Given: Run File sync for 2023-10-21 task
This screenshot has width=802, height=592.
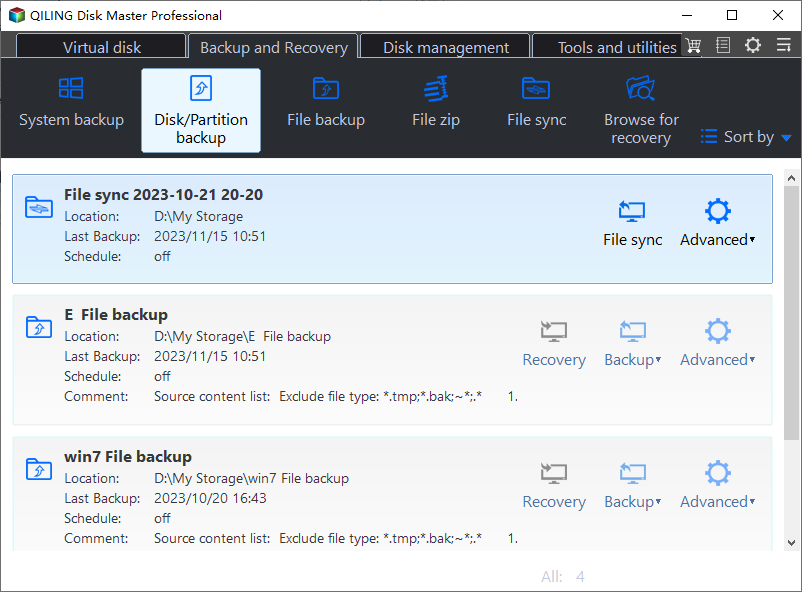Looking at the screenshot, I should pyautogui.click(x=632, y=224).
